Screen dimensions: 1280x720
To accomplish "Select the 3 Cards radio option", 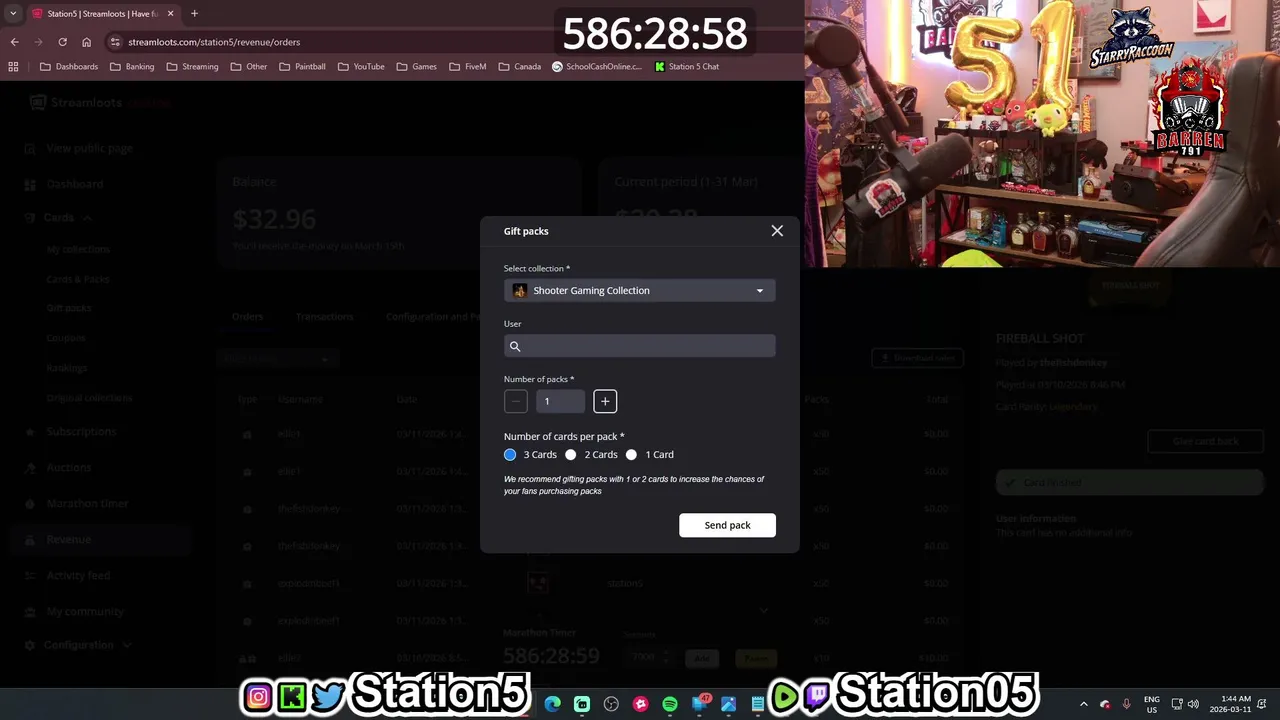I will pyautogui.click(x=510, y=455).
